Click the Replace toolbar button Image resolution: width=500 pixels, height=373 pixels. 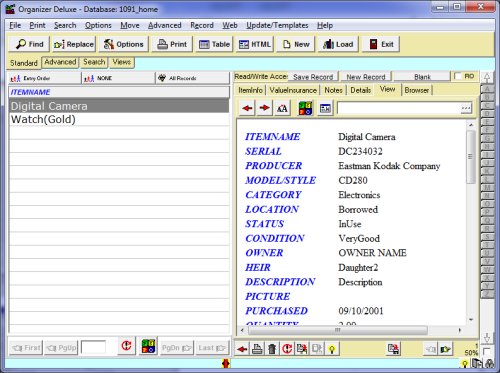74,44
